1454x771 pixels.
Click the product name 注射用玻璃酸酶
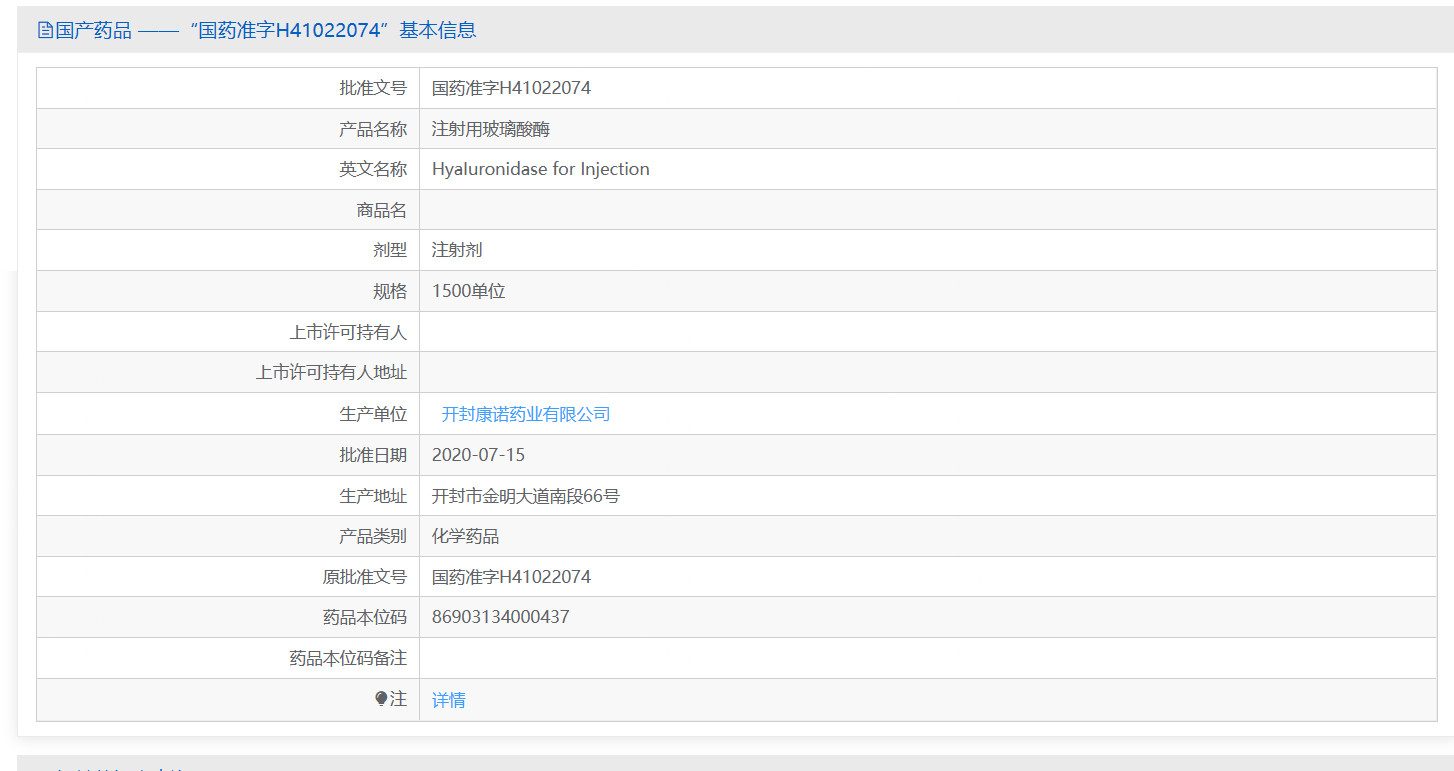click(491, 129)
